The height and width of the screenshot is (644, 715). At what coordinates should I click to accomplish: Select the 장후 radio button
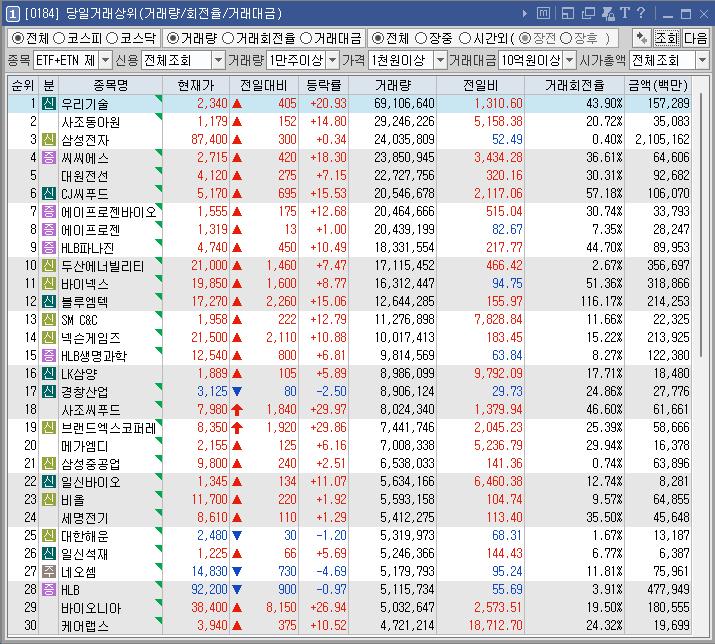tap(566, 38)
